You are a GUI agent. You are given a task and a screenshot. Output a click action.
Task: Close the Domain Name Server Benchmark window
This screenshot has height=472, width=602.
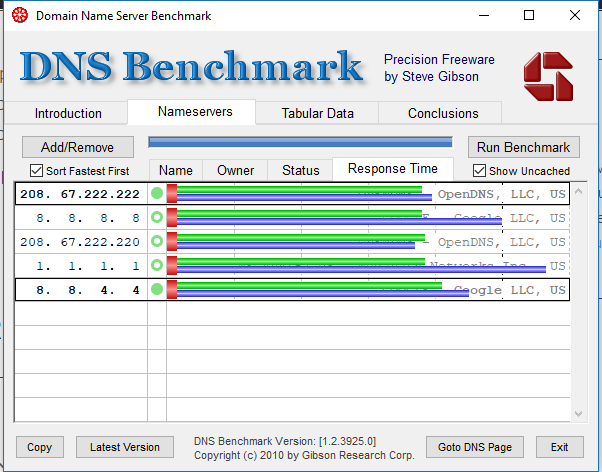pos(575,15)
